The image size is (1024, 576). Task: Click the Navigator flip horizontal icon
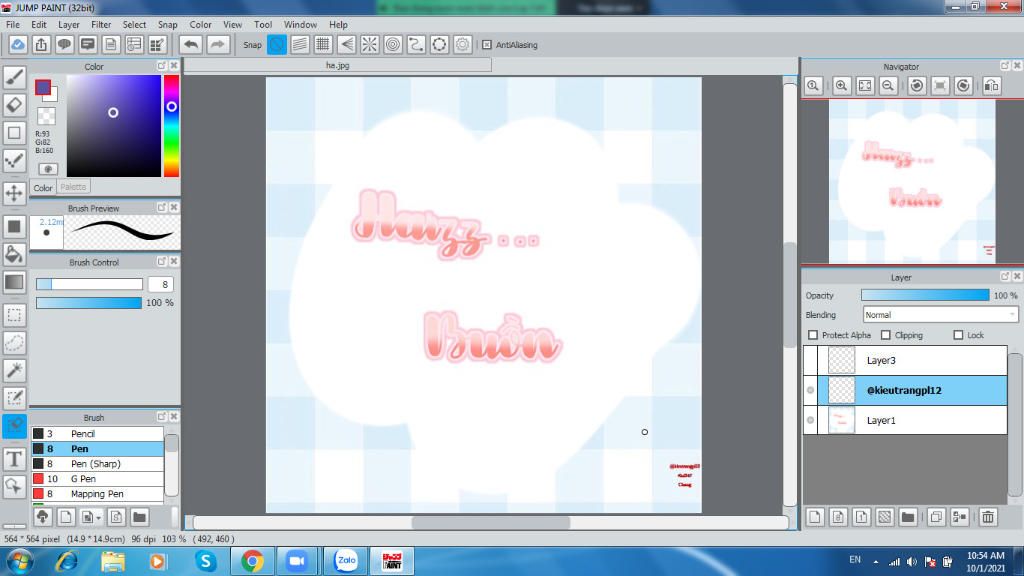tap(991, 86)
